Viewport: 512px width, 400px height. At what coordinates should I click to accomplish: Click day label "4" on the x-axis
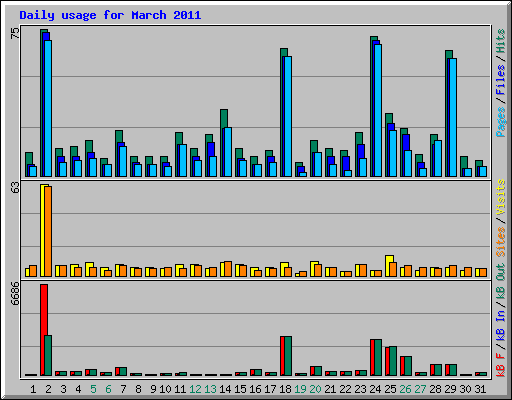(78, 389)
